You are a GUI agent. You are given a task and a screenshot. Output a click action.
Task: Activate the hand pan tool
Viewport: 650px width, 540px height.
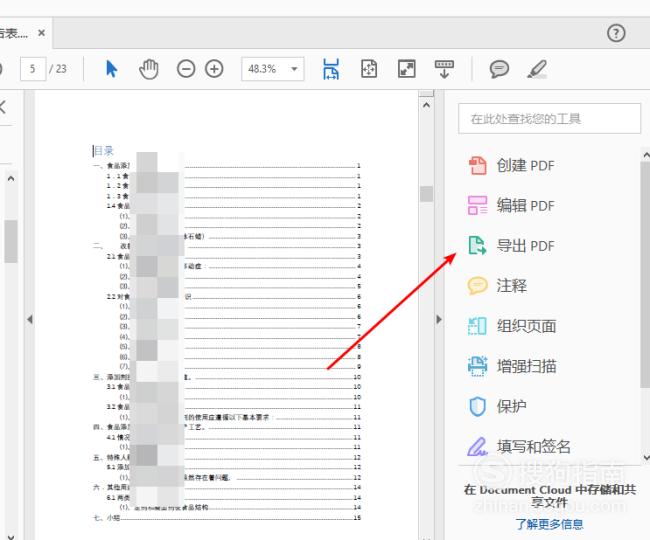(149, 69)
